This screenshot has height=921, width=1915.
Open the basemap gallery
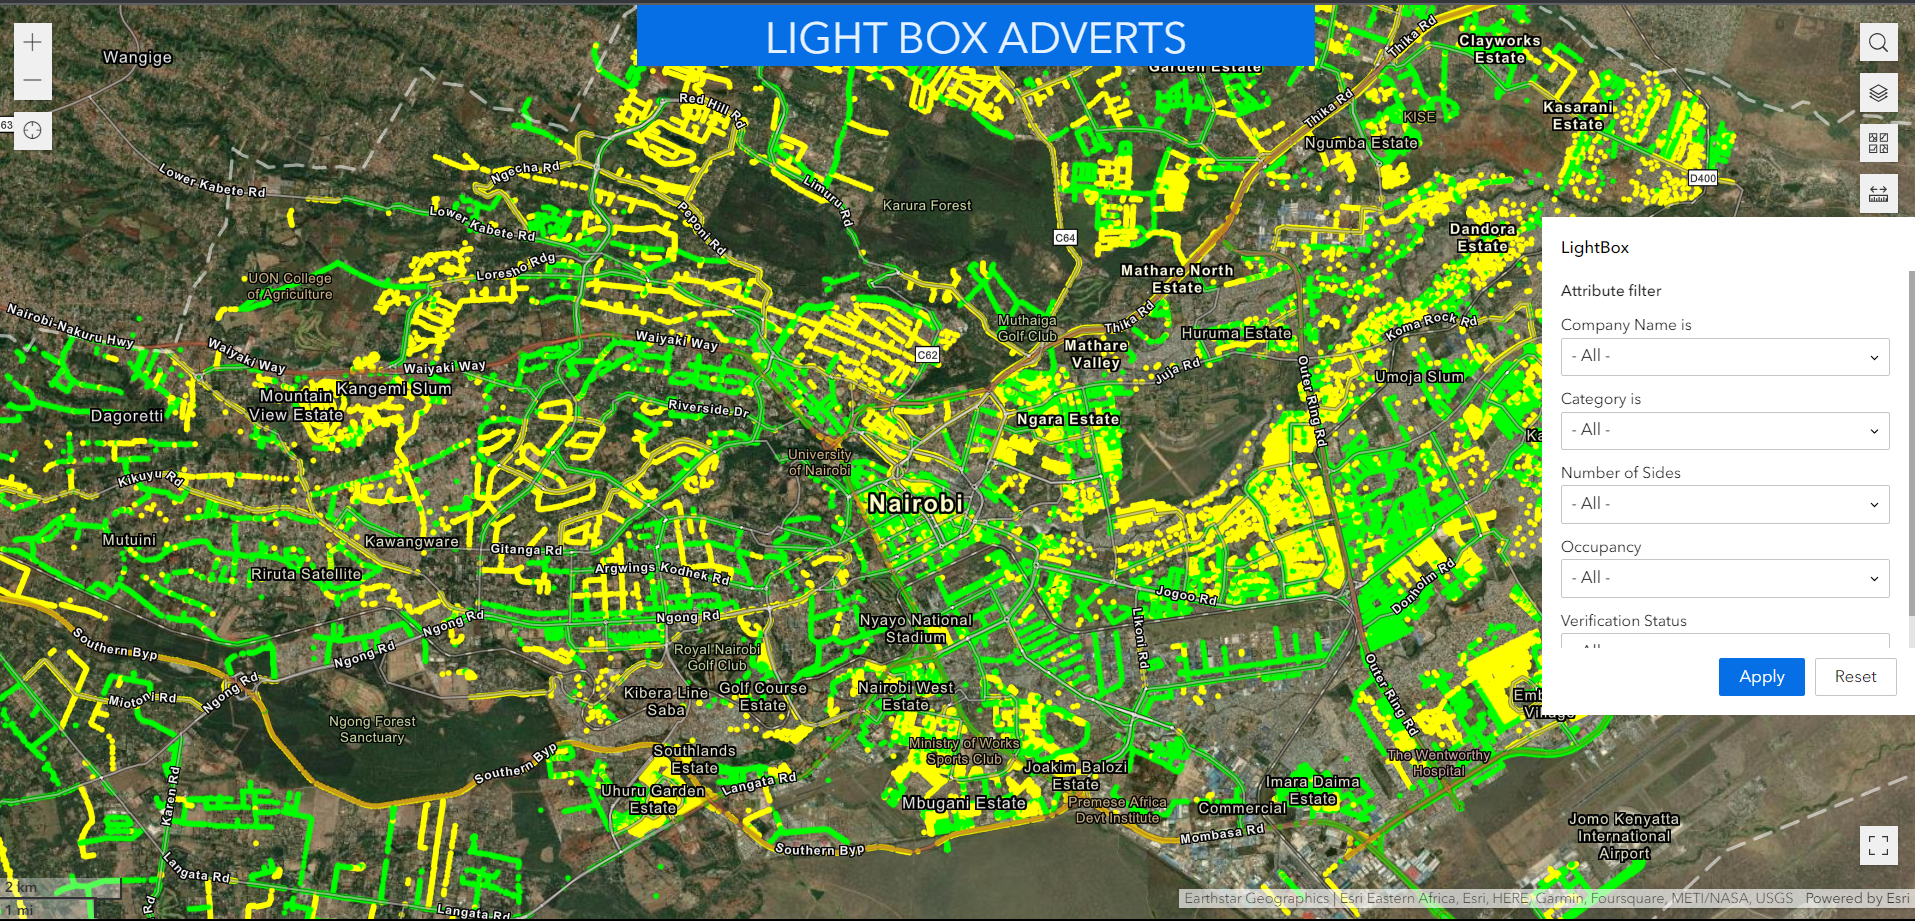click(1878, 143)
